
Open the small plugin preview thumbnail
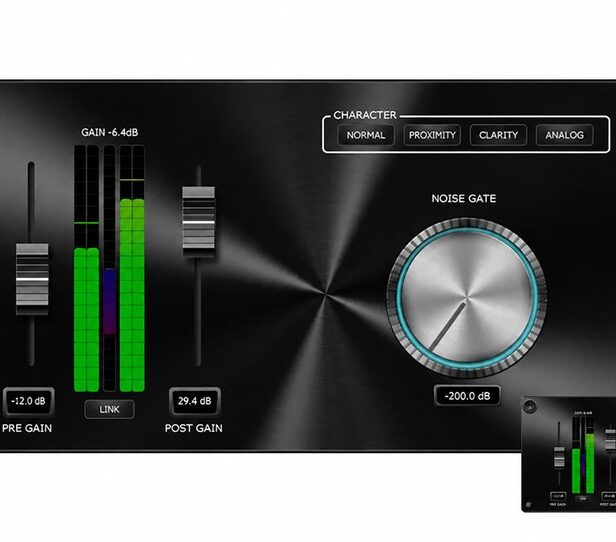pyautogui.click(x=568, y=454)
